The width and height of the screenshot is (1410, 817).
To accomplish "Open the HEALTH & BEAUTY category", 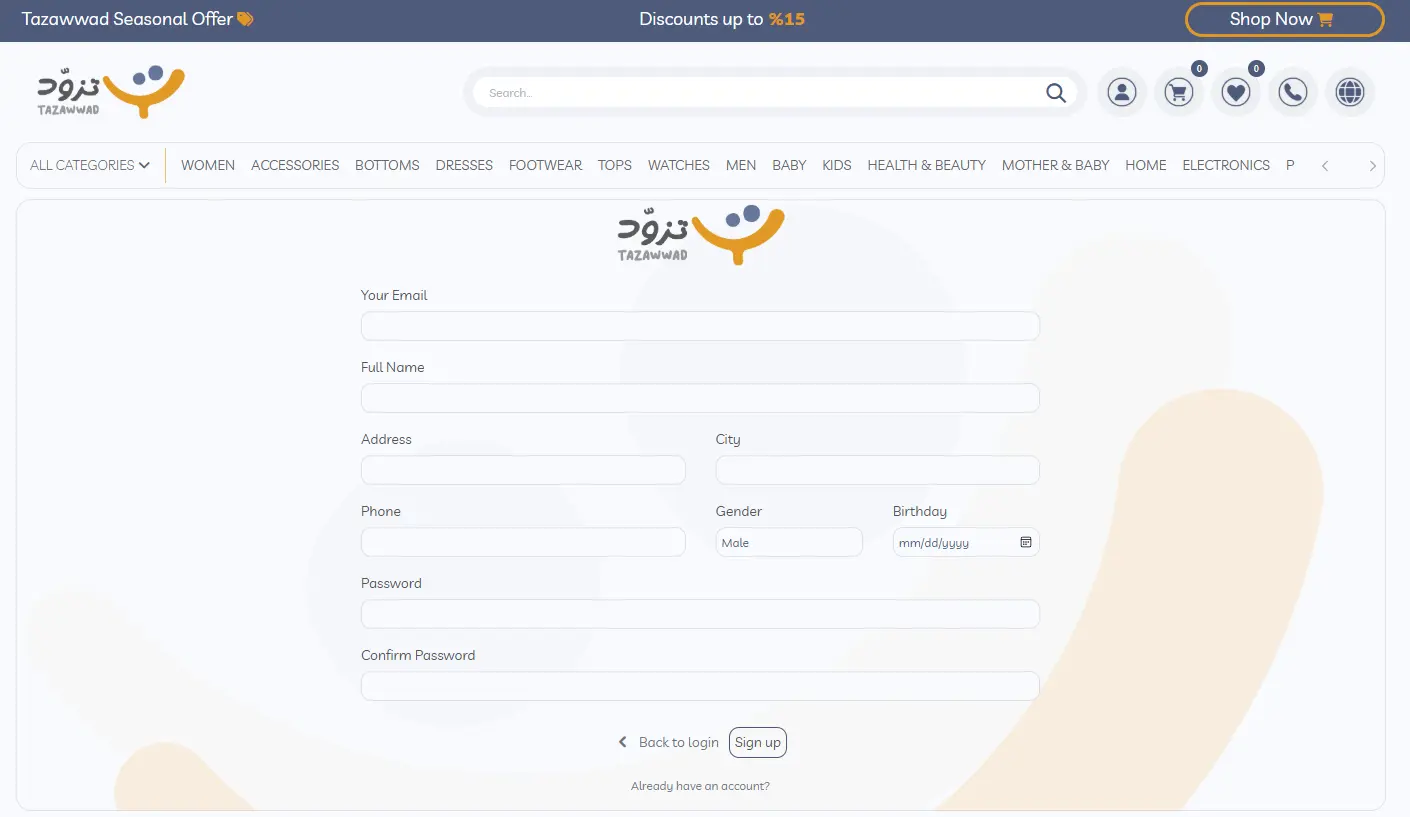I will coord(927,165).
